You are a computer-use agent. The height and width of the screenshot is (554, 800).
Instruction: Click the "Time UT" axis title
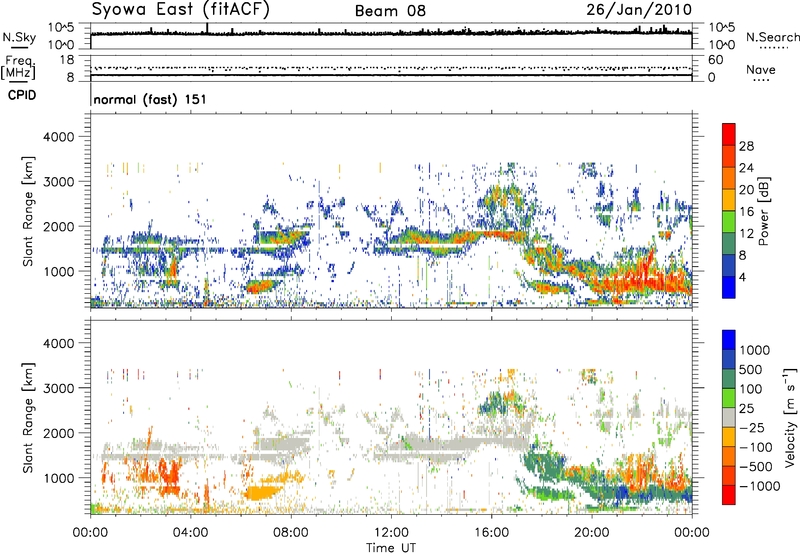pos(391,548)
